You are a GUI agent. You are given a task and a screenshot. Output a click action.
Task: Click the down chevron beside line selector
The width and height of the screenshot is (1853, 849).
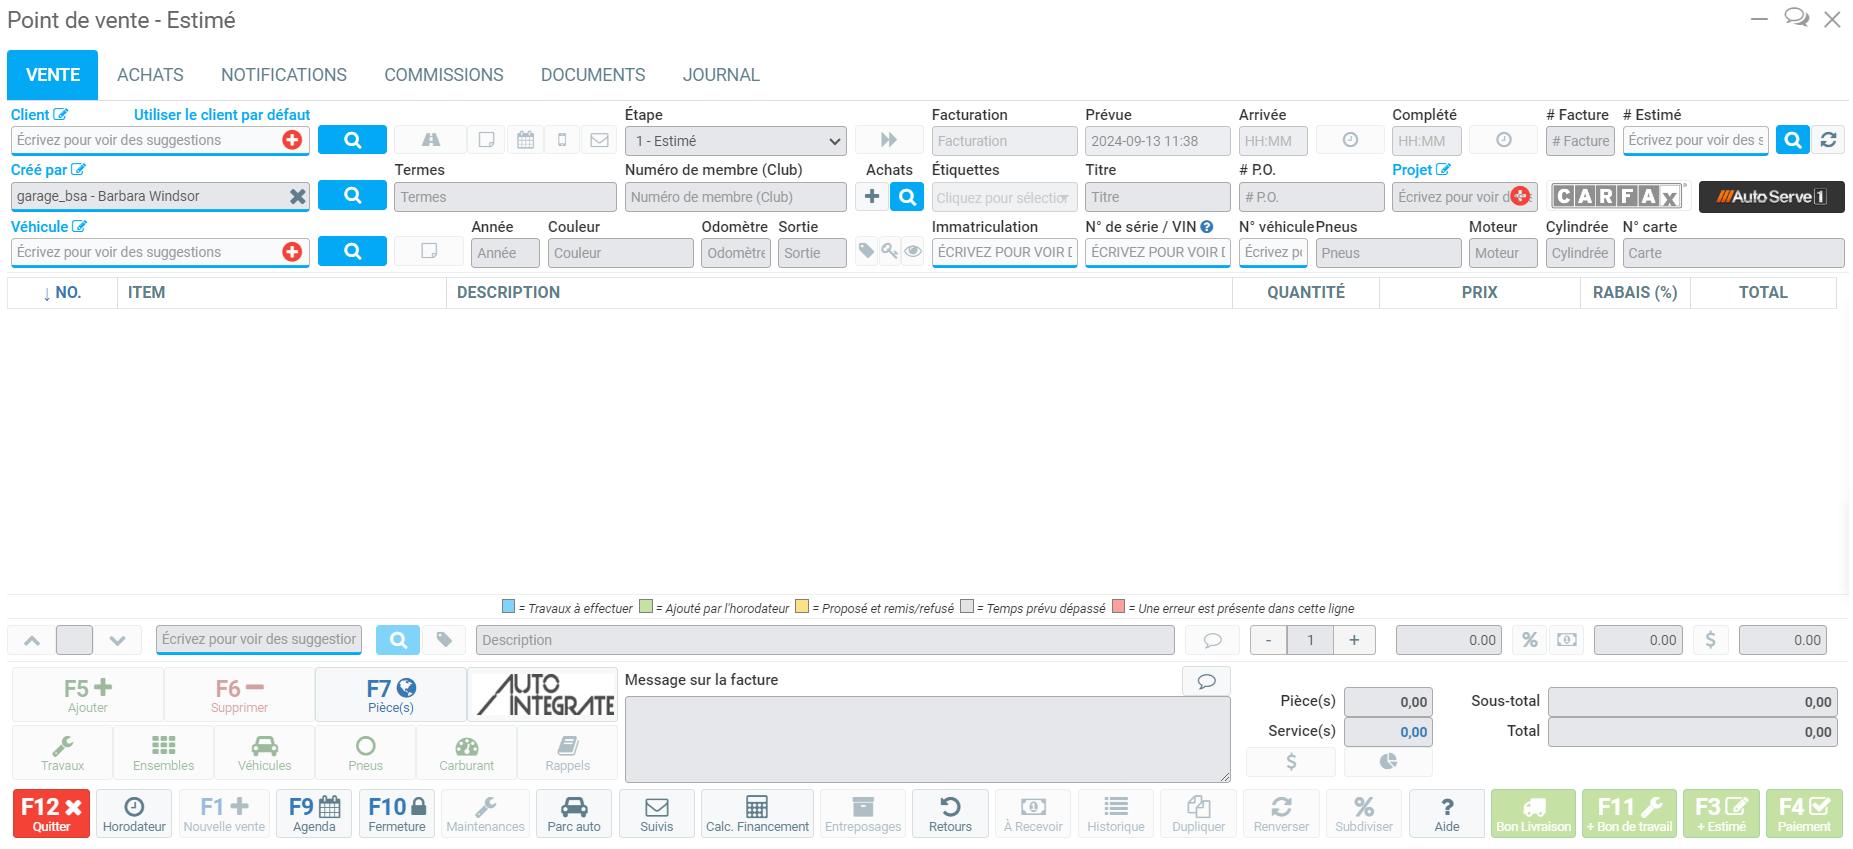point(118,640)
